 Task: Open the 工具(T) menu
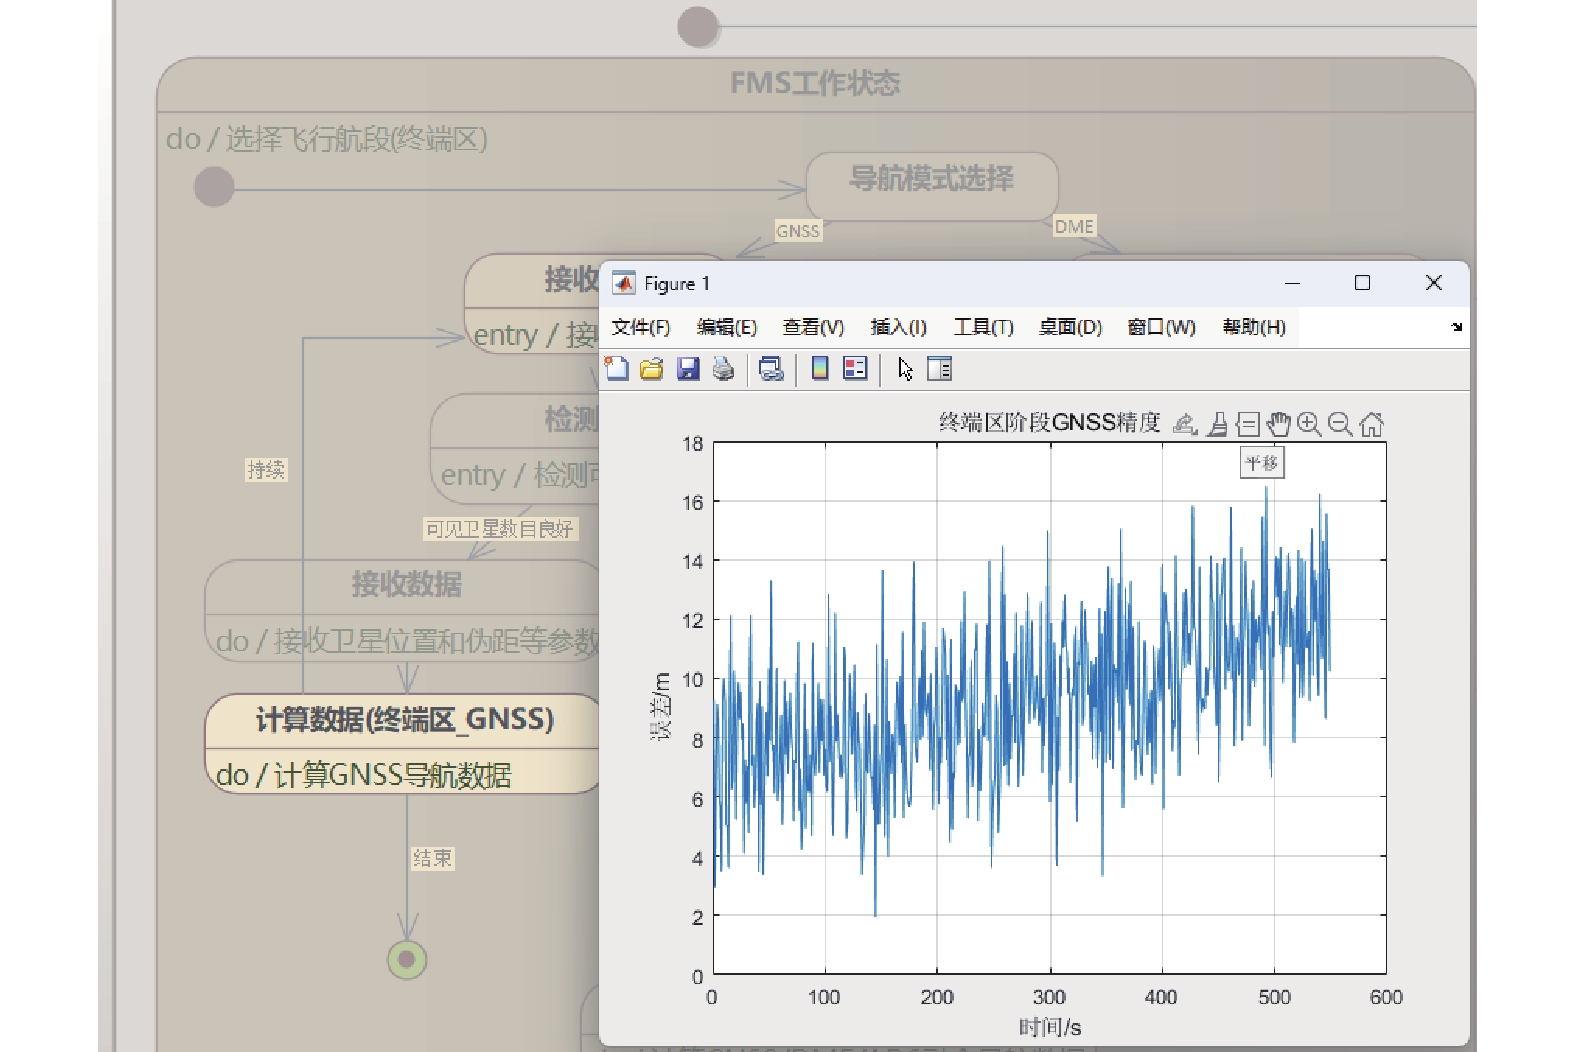pyautogui.click(x=983, y=327)
